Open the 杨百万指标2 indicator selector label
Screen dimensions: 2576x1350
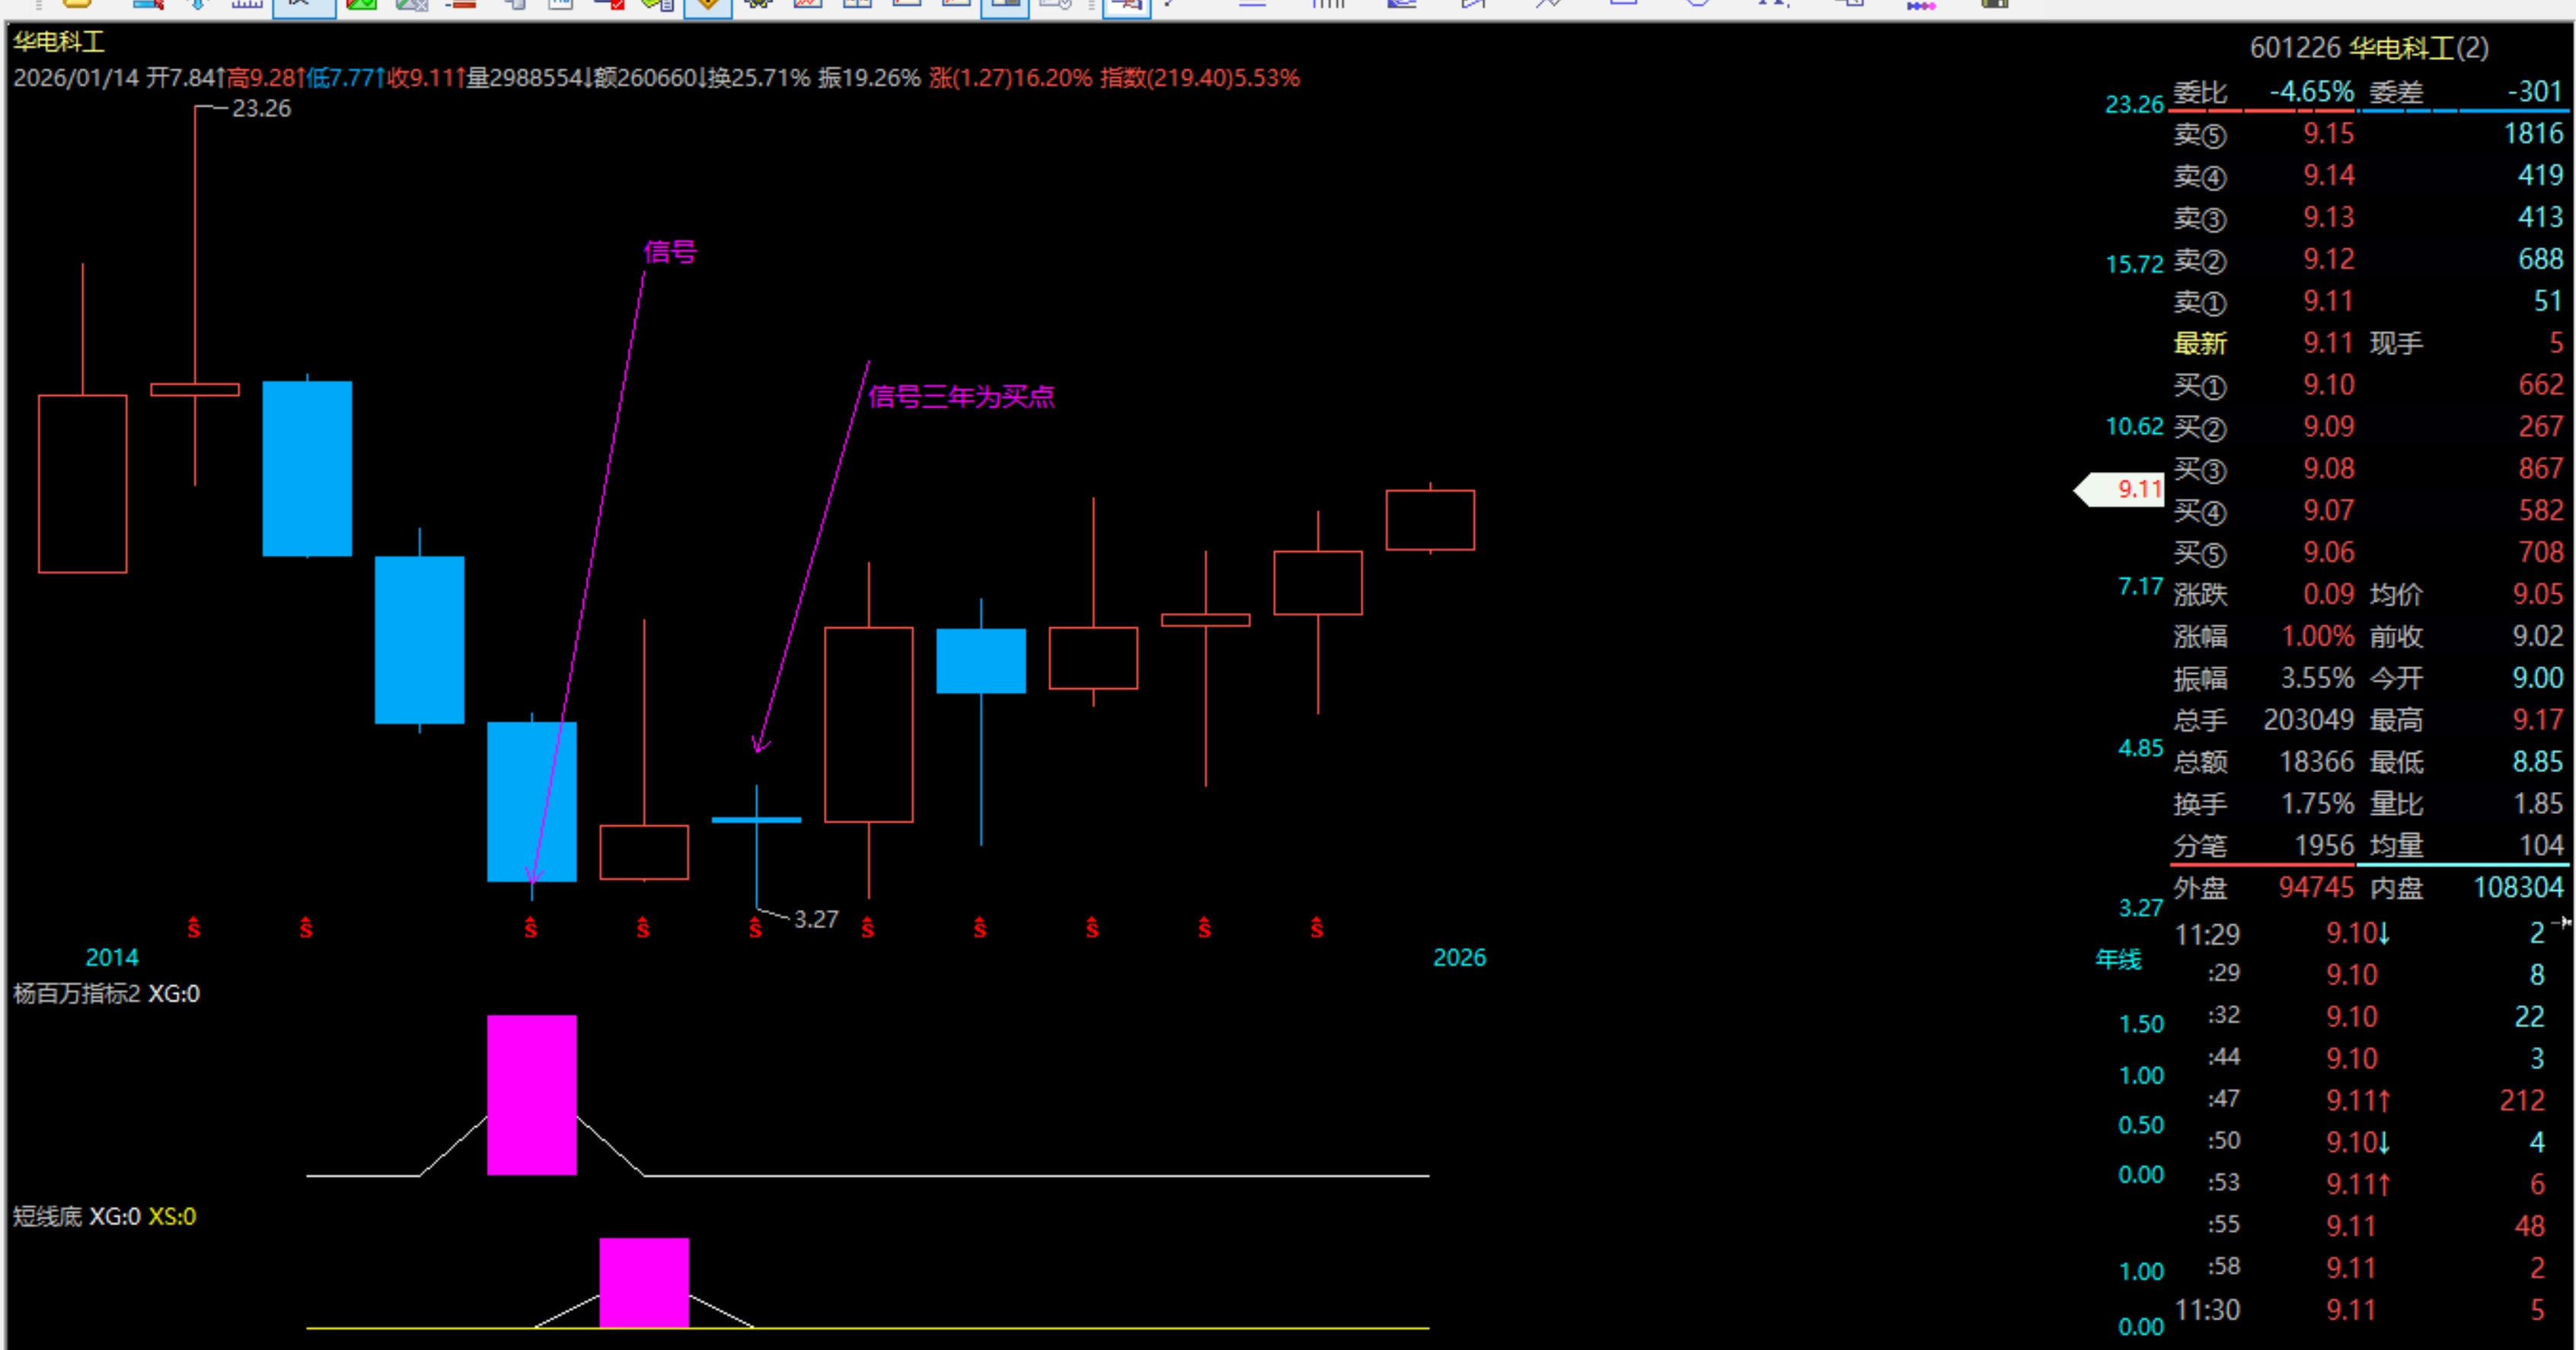tap(77, 993)
